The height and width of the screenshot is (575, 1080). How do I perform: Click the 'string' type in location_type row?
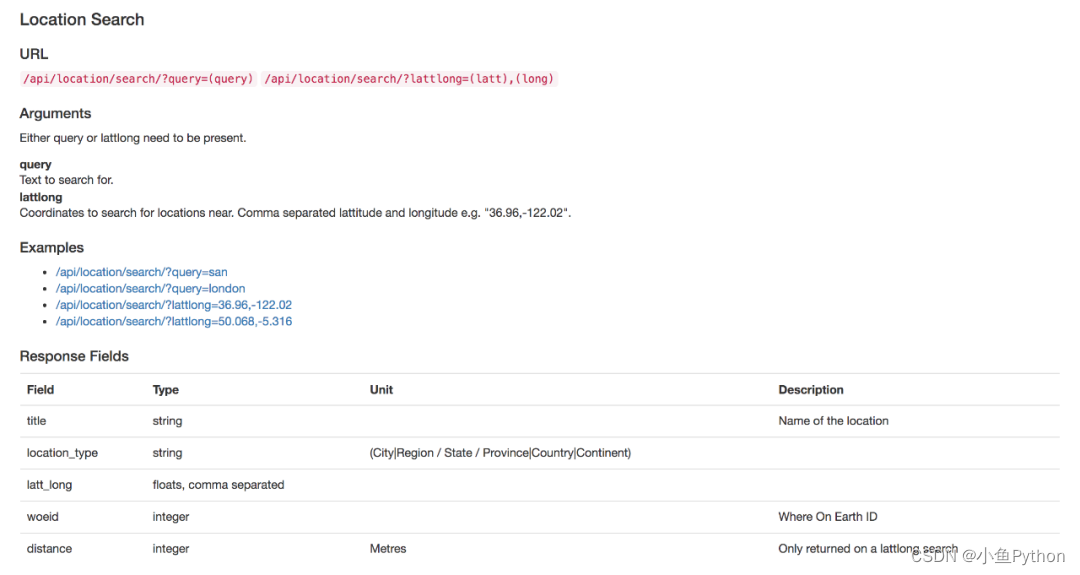tap(167, 453)
